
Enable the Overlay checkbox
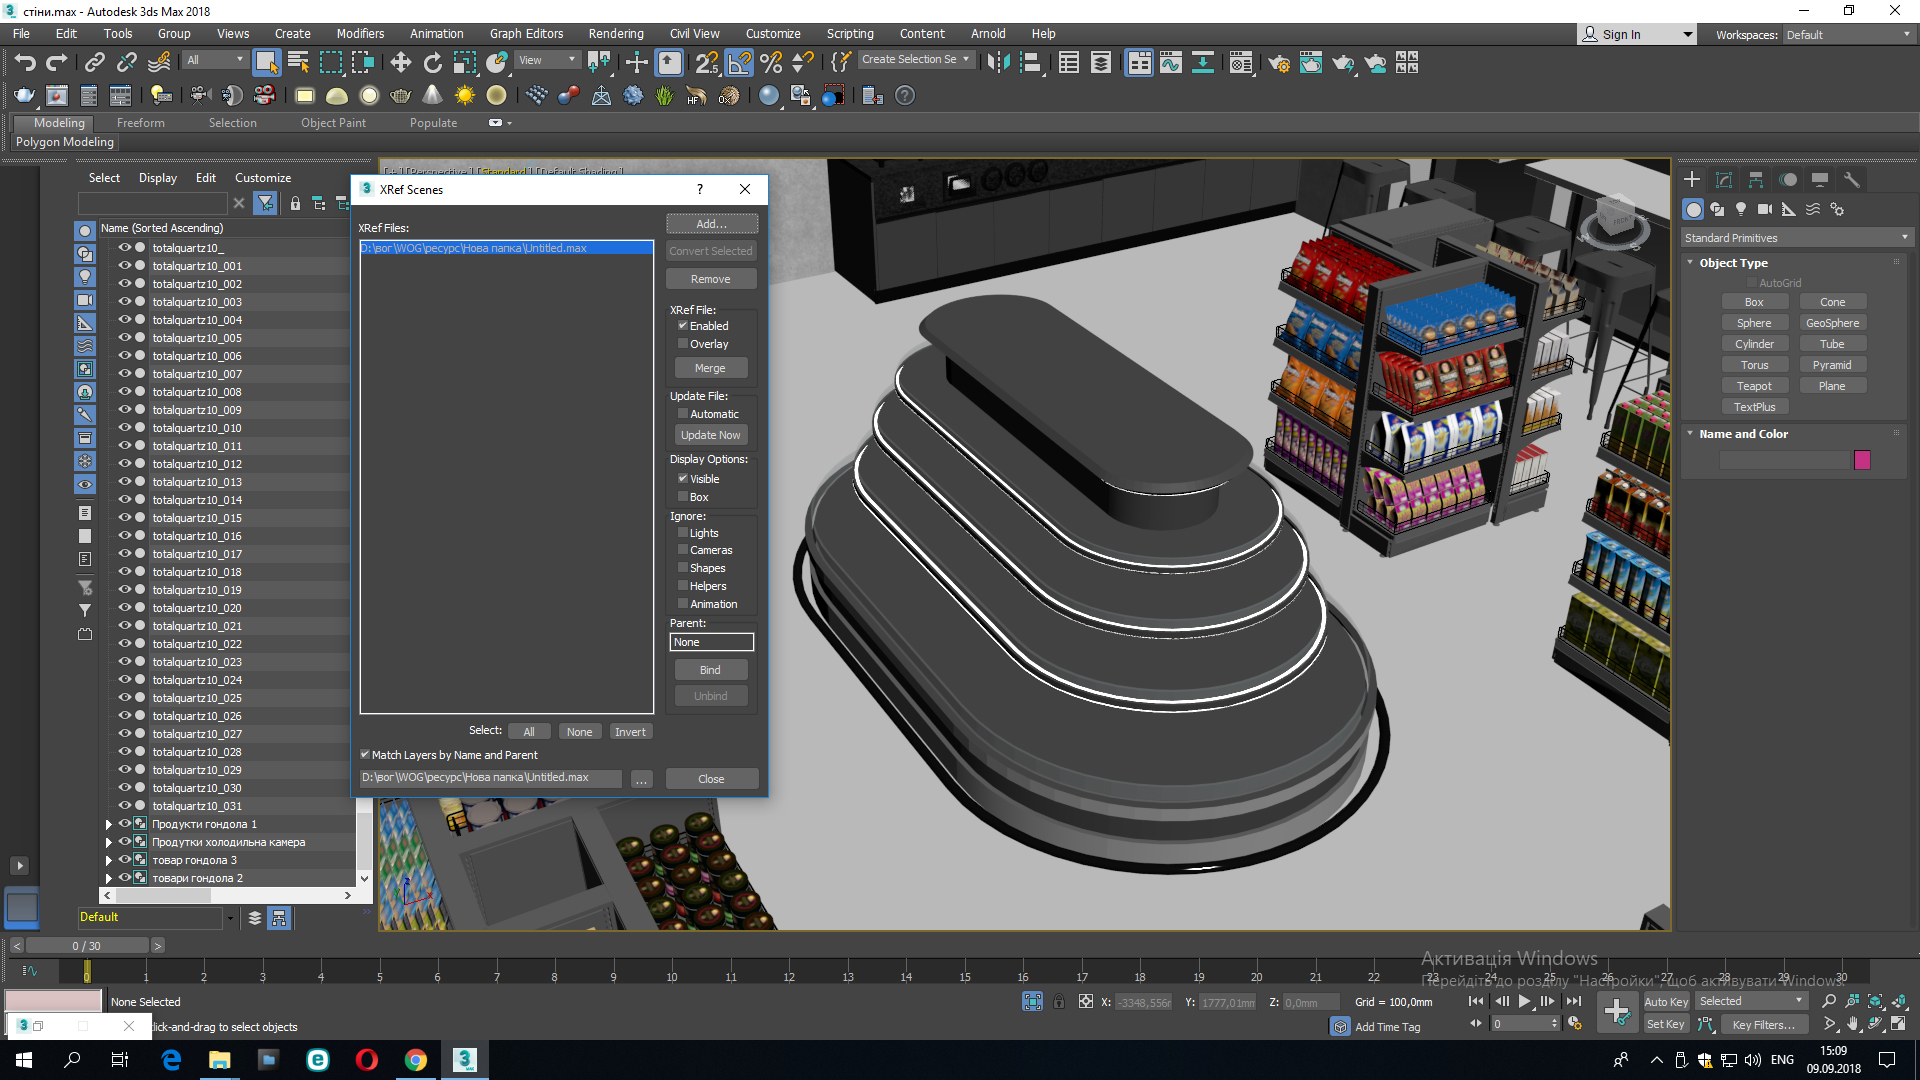pyautogui.click(x=683, y=344)
